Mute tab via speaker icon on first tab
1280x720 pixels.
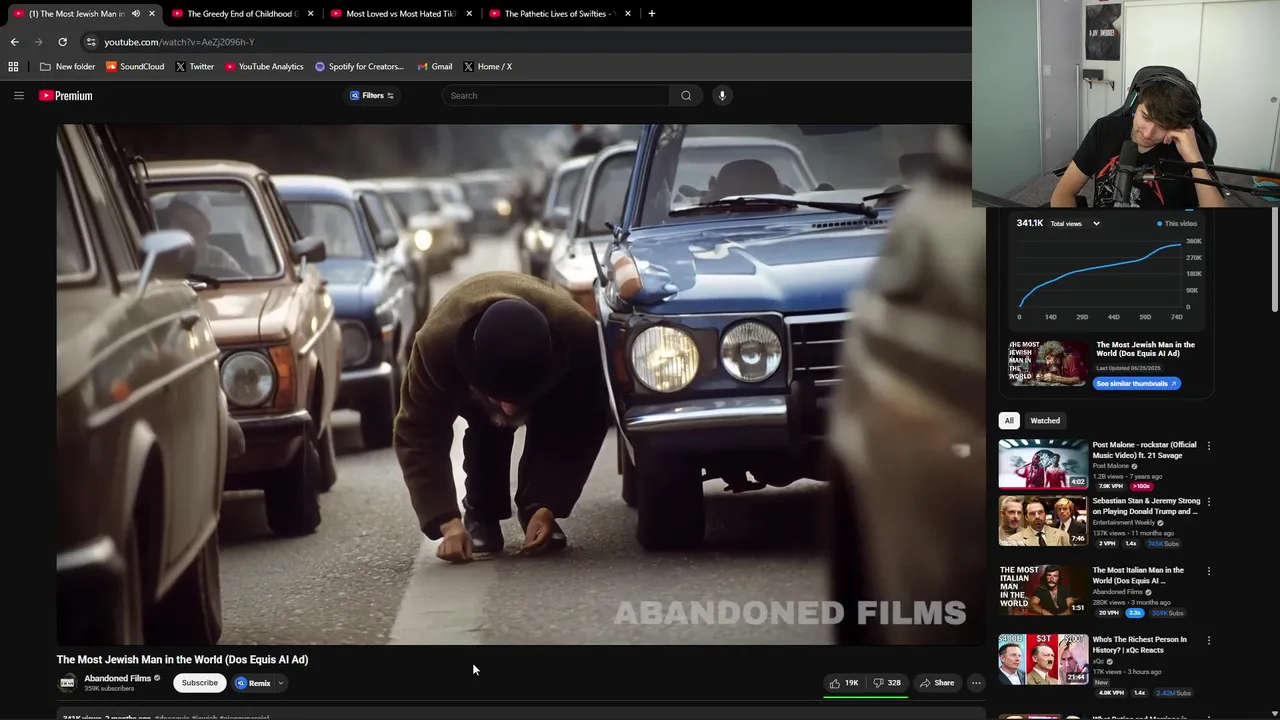click(136, 14)
